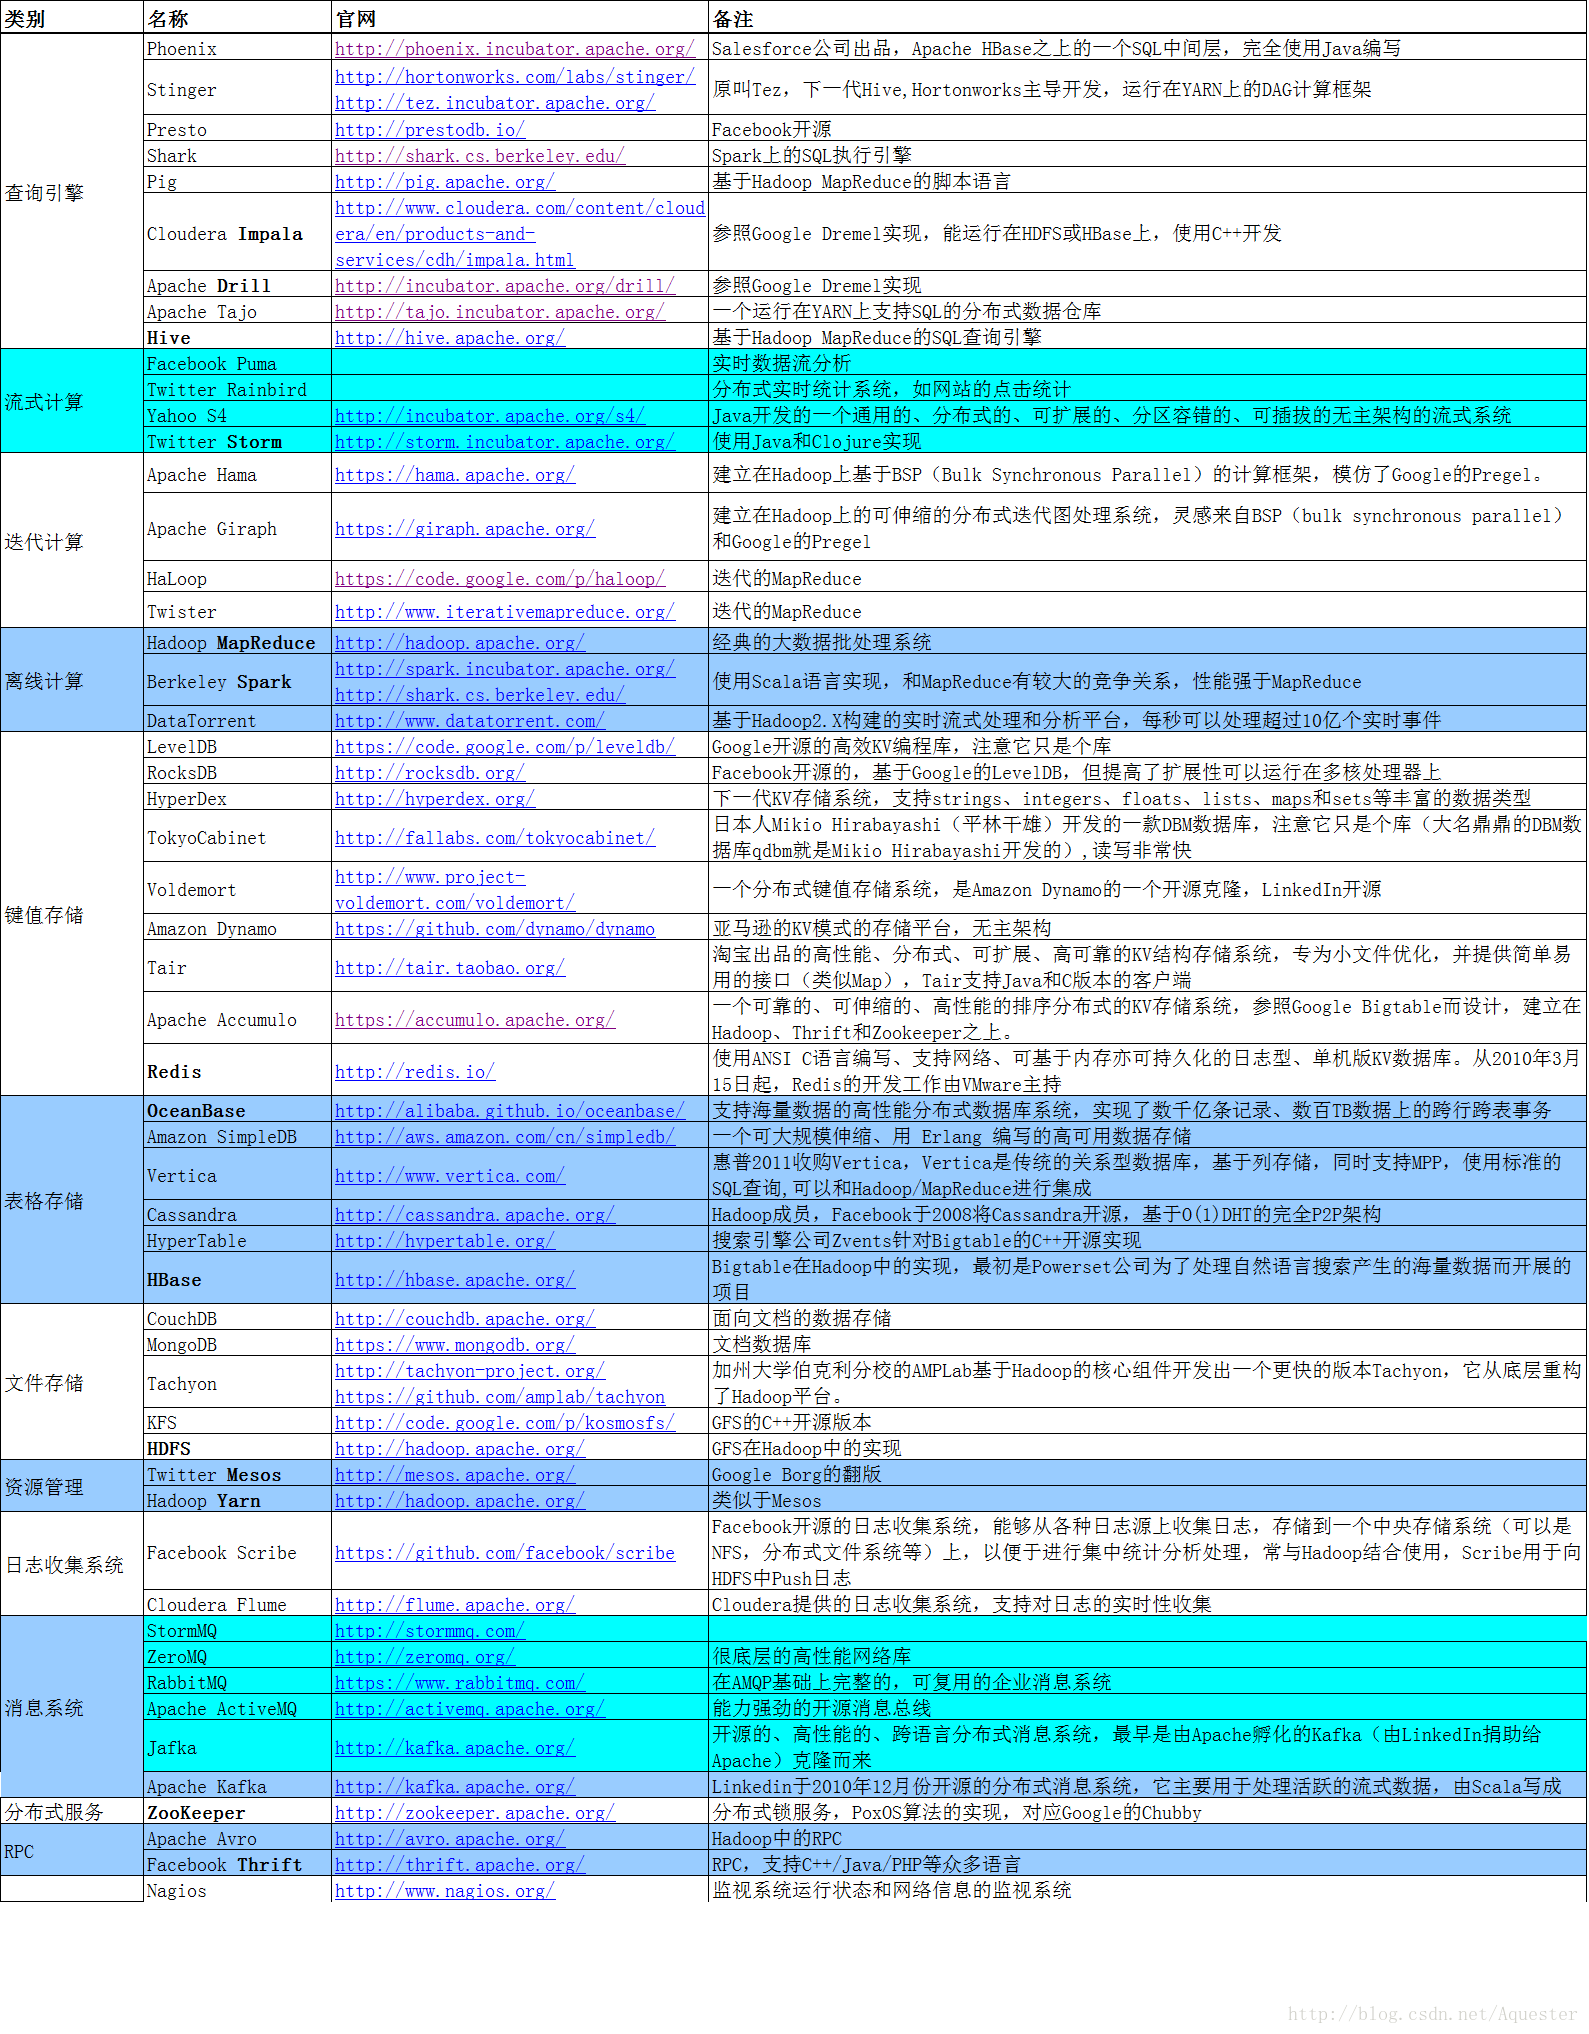Open the github.com/facebook/scribe link

pyautogui.click(x=504, y=1553)
